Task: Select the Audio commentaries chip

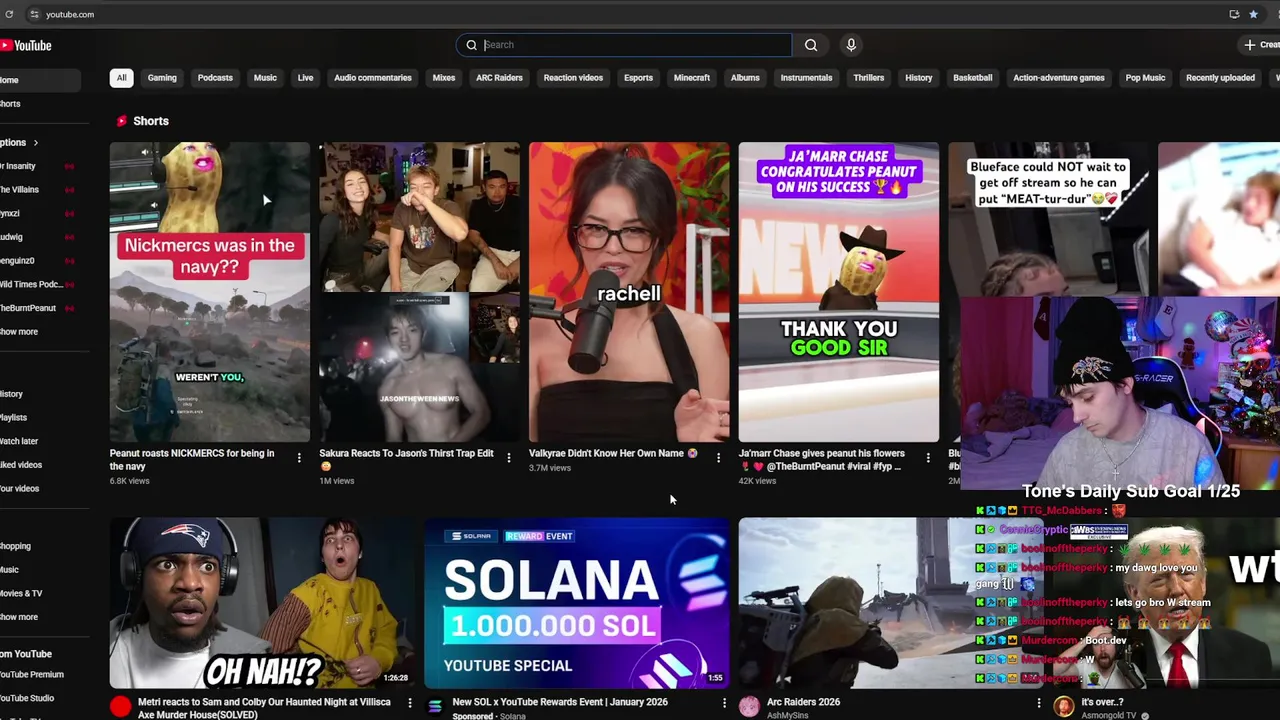Action: coord(372,78)
